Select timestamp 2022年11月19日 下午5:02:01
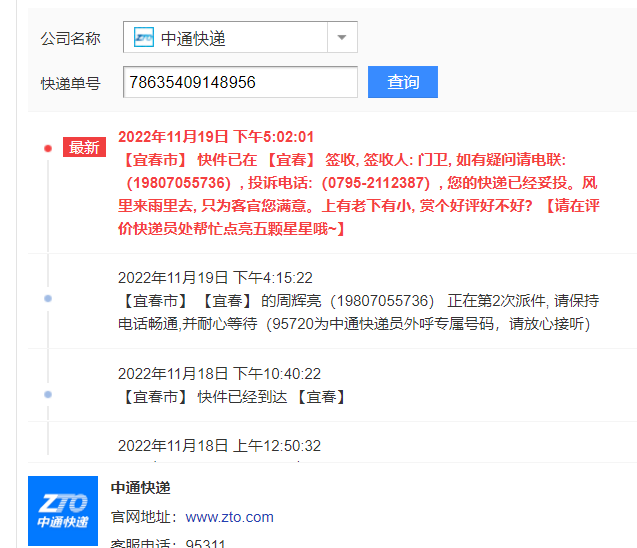Image resolution: width=637 pixels, height=548 pixels. tap(216, 137)
